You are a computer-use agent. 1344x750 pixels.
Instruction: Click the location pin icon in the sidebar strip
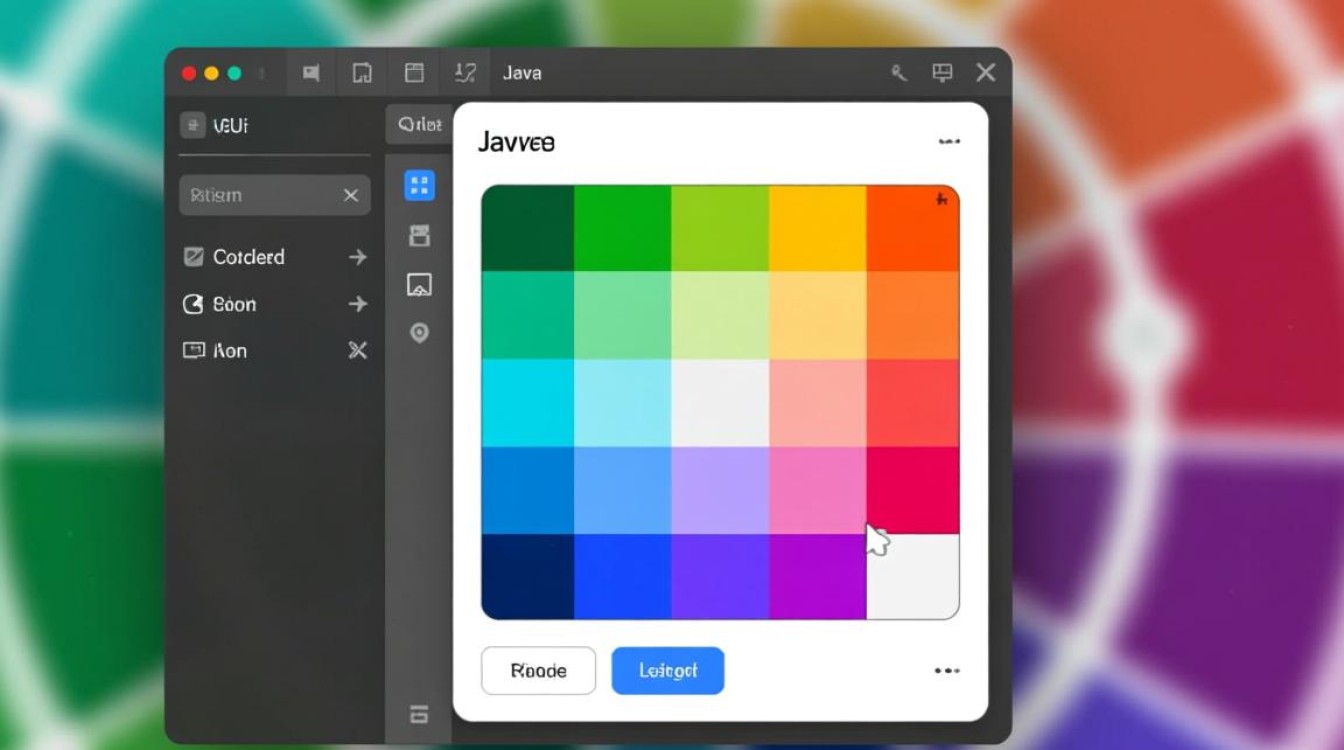[418, 334]
